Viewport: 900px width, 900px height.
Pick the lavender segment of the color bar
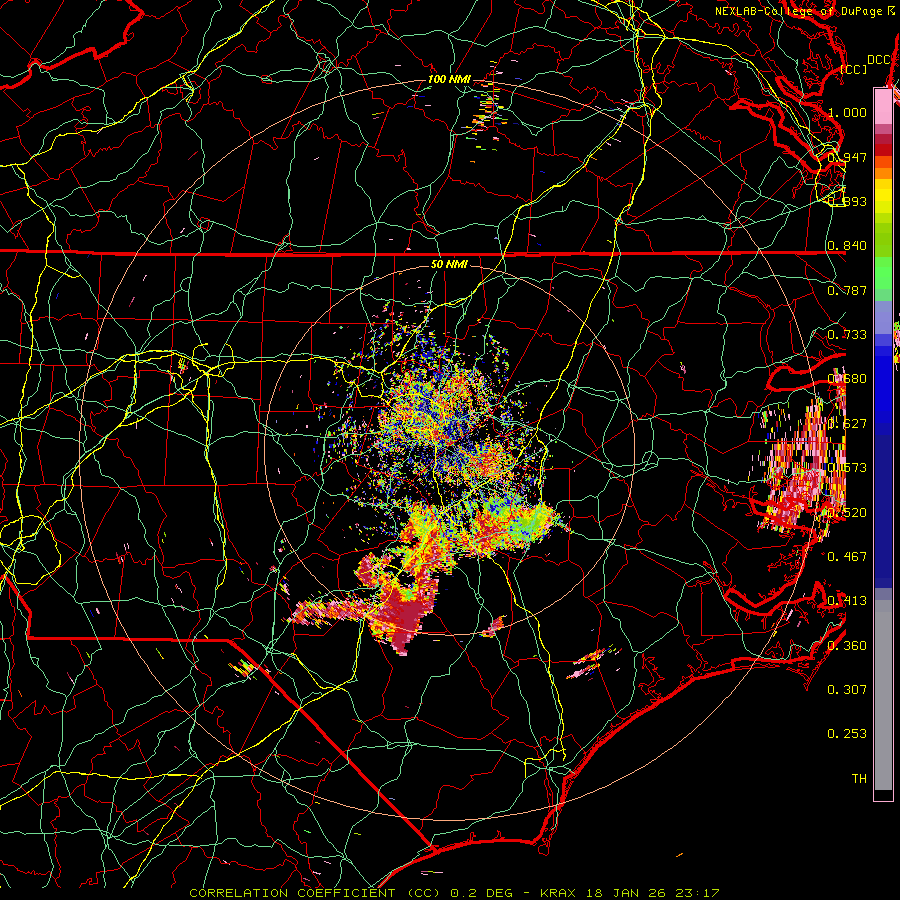tap(883, 317)
